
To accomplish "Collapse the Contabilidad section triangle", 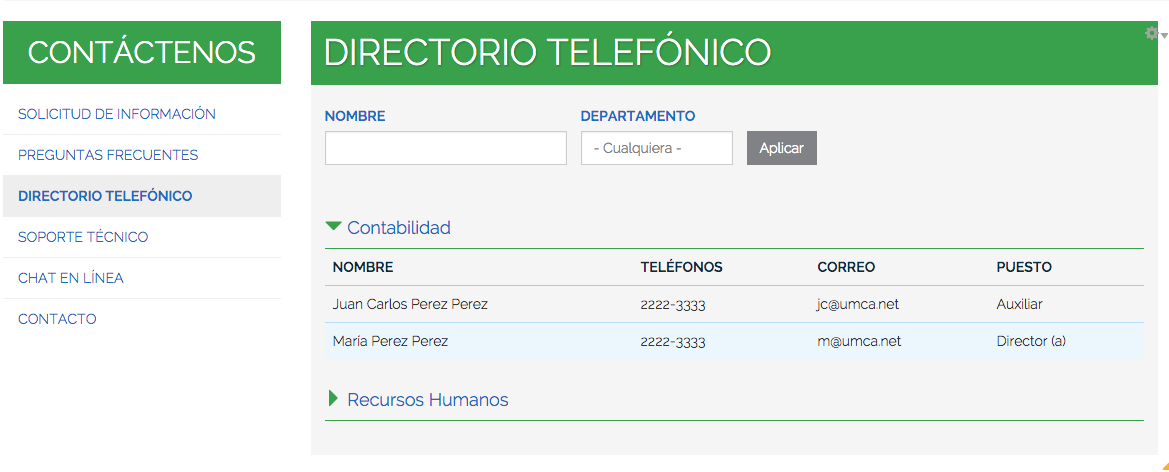I will pos(334,227).
